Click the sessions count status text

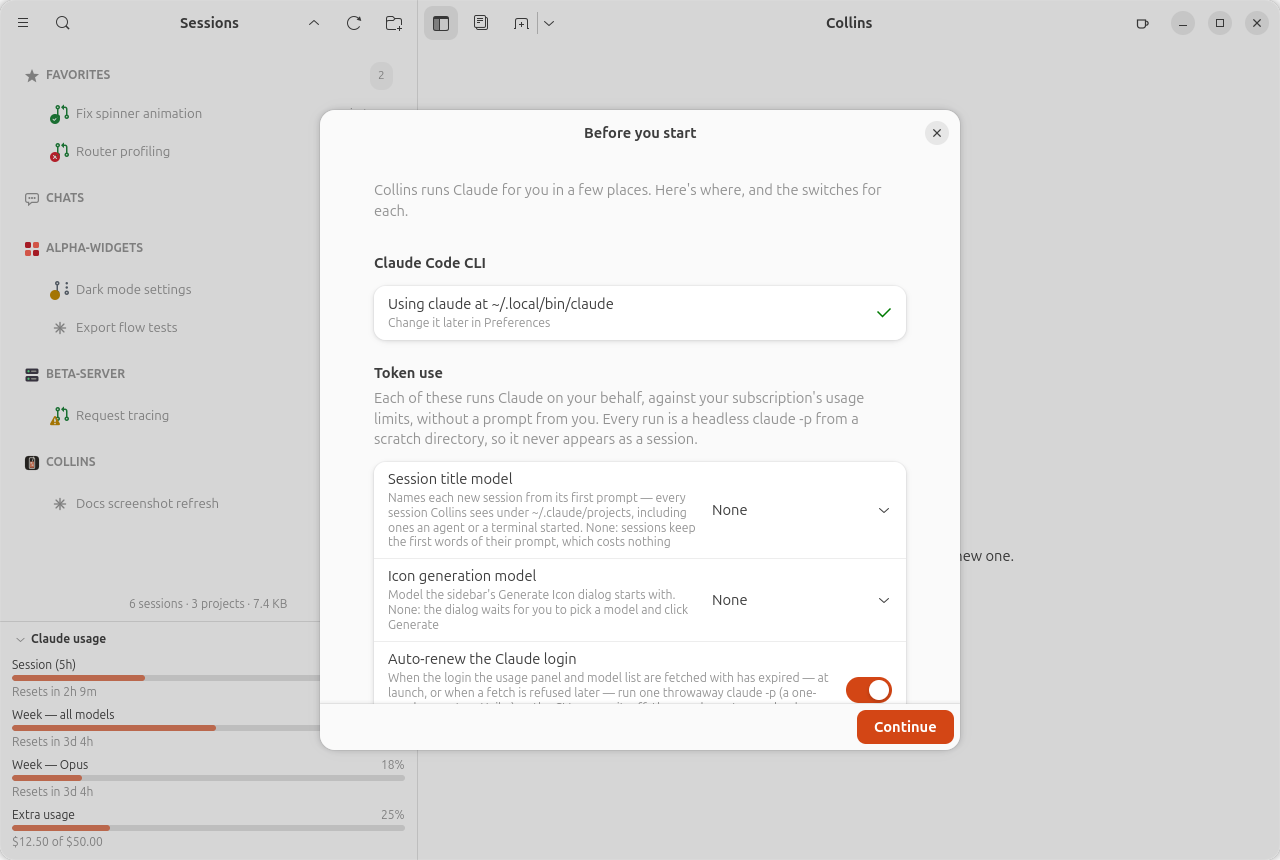(x=208, y=604)
